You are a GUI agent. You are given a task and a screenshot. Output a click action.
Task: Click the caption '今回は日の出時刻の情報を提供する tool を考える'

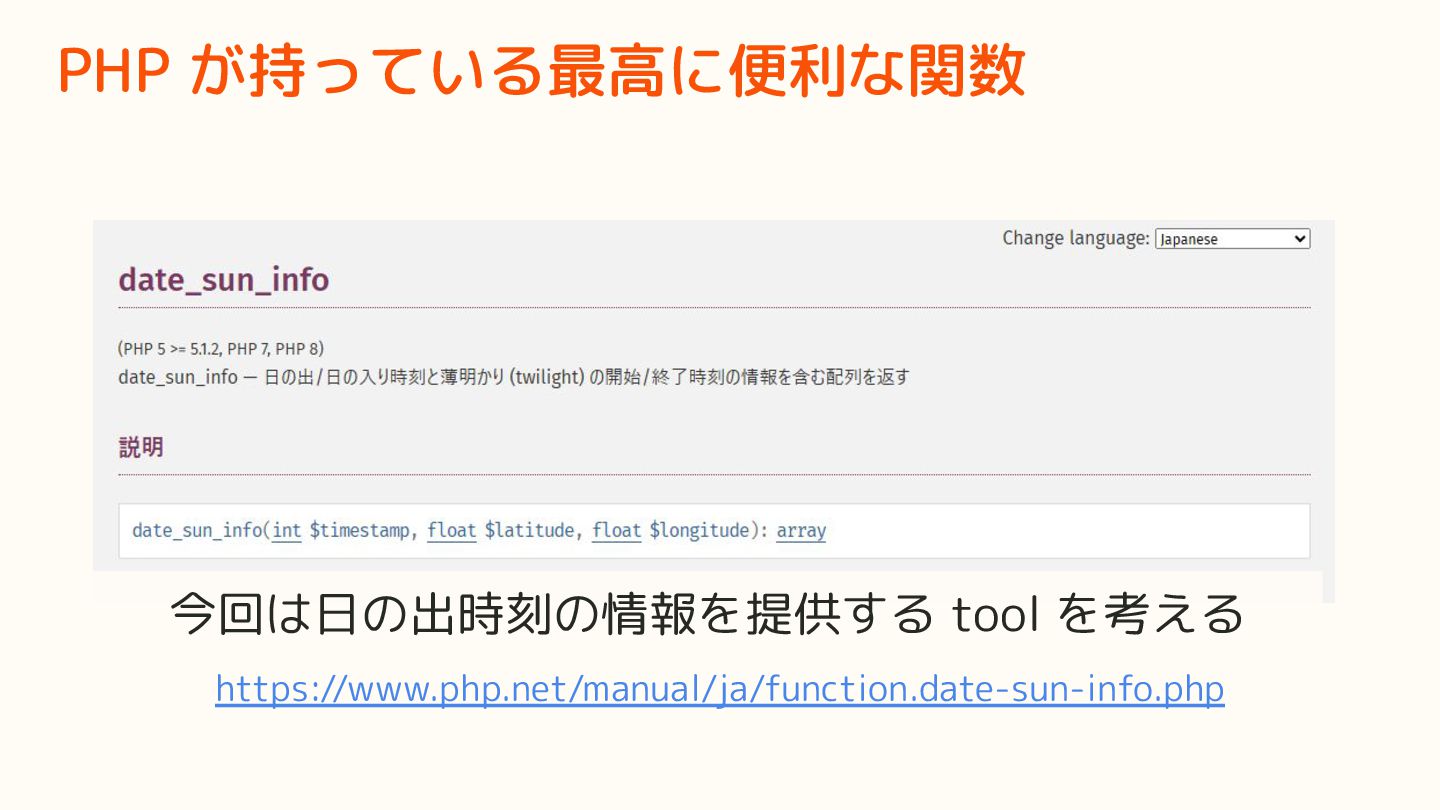[x=707, y=613]
